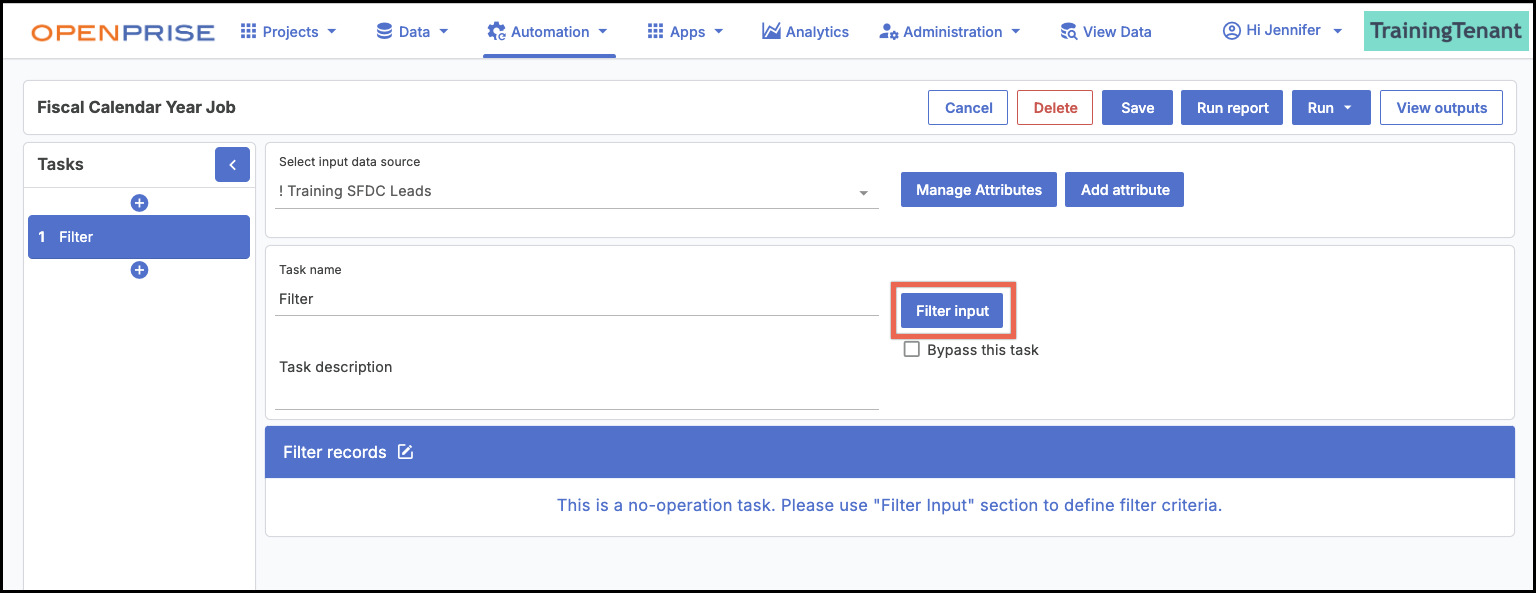Image resolution: width=1536 pixels, height=593 pixels.
Task: Click the Task name field
Action: pyautogui.click(x=577, y=299)
